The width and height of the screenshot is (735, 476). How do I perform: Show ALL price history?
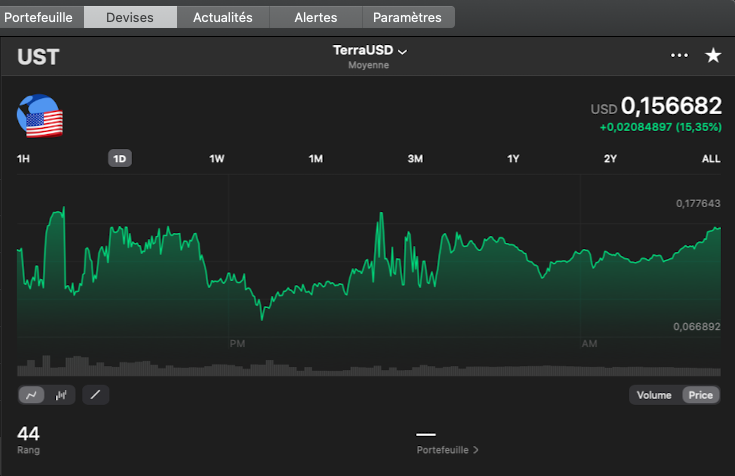point(711,159)
